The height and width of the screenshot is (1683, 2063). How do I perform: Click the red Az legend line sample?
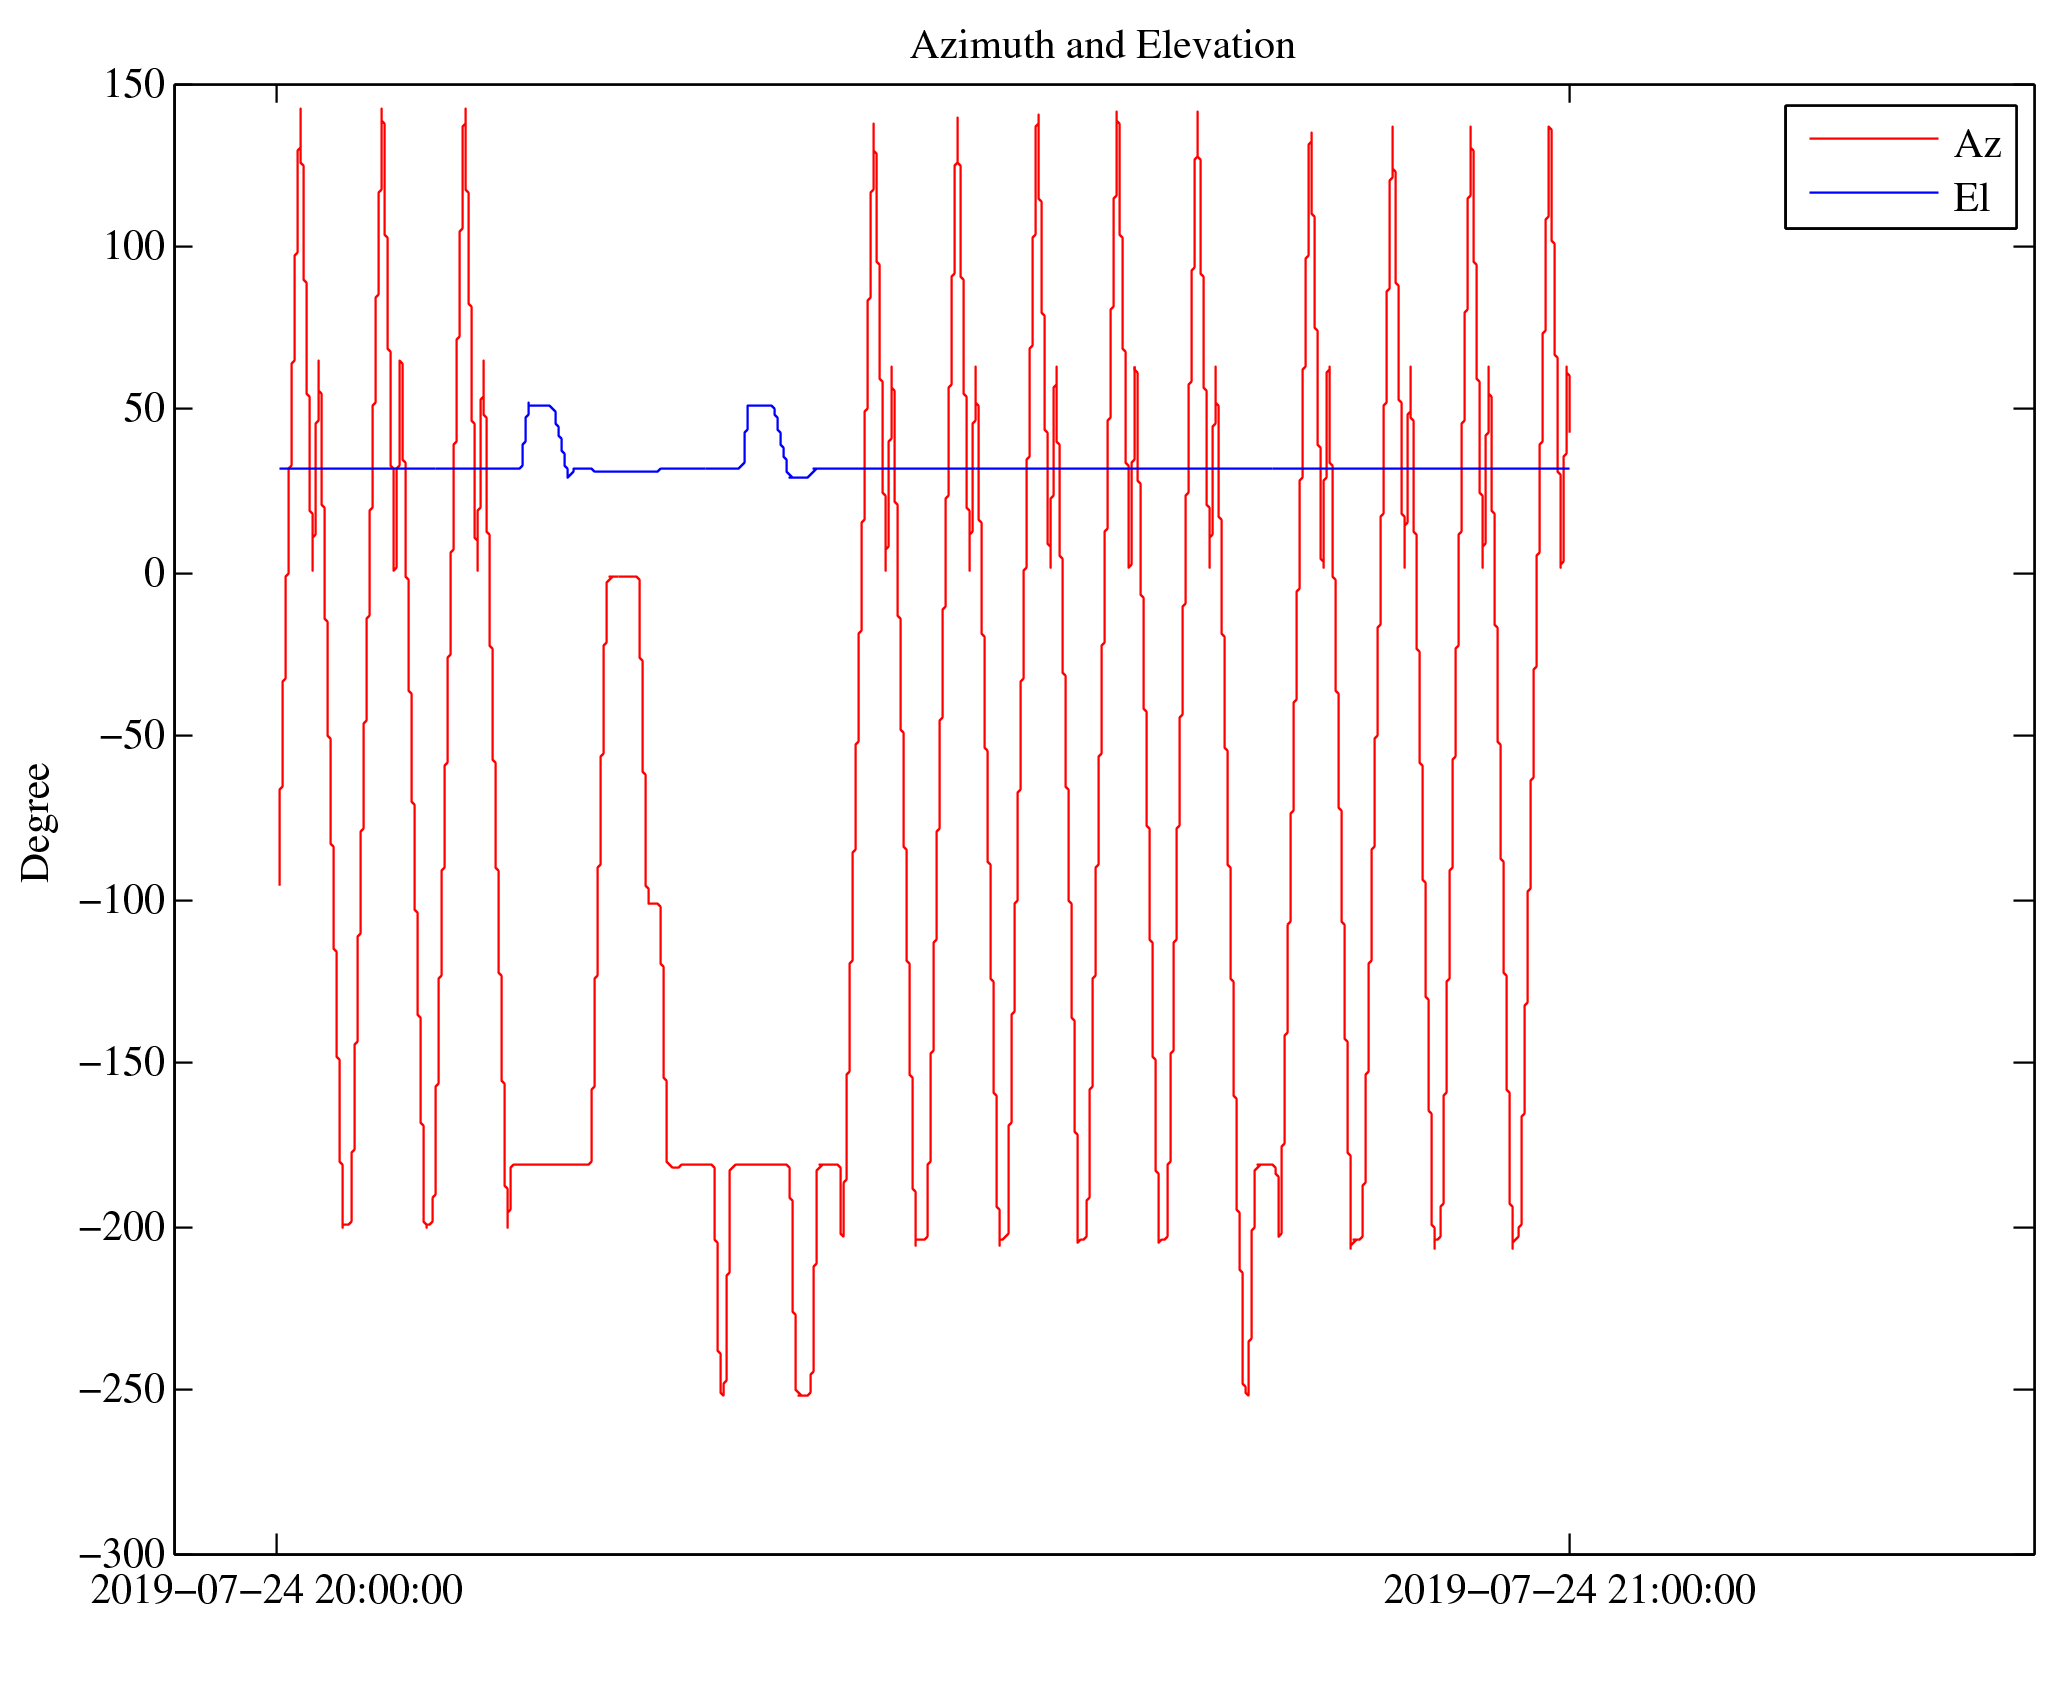click(x=1873, y=138)
